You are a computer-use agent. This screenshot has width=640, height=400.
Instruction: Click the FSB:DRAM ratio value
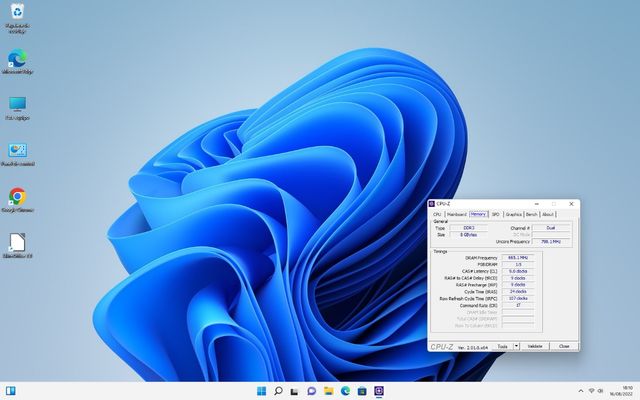518,264
